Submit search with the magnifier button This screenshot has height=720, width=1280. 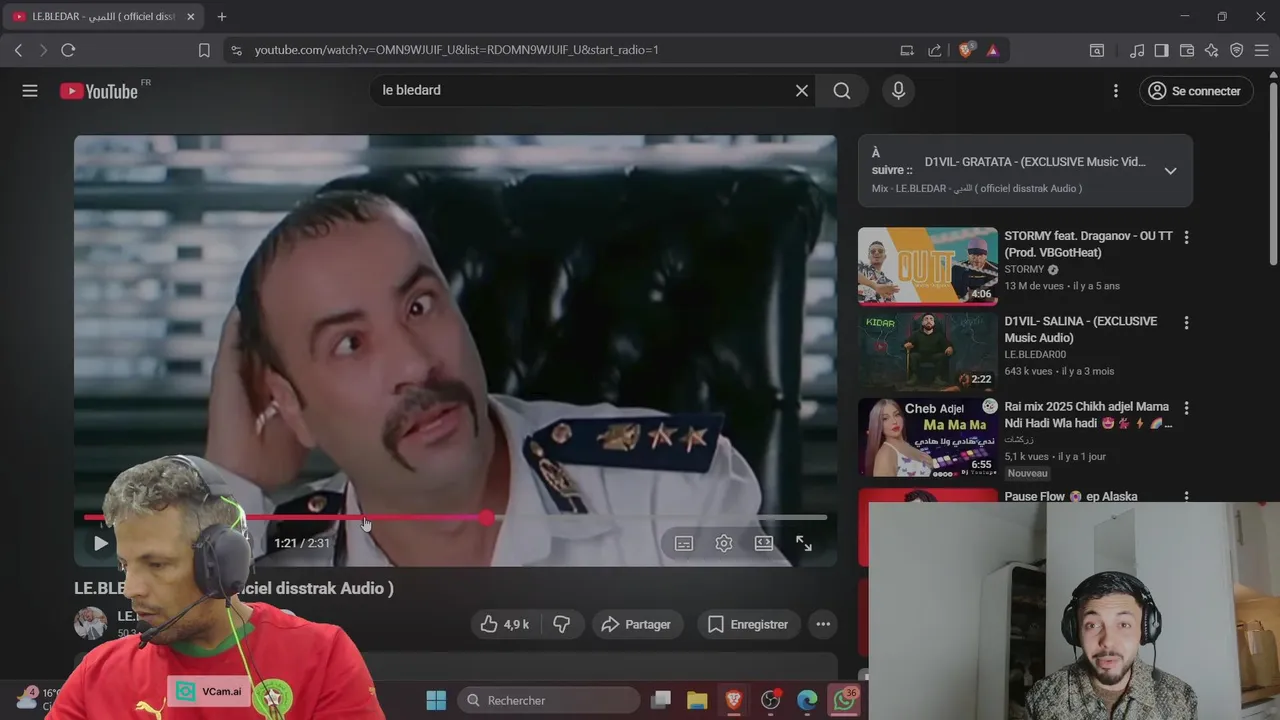842,91
